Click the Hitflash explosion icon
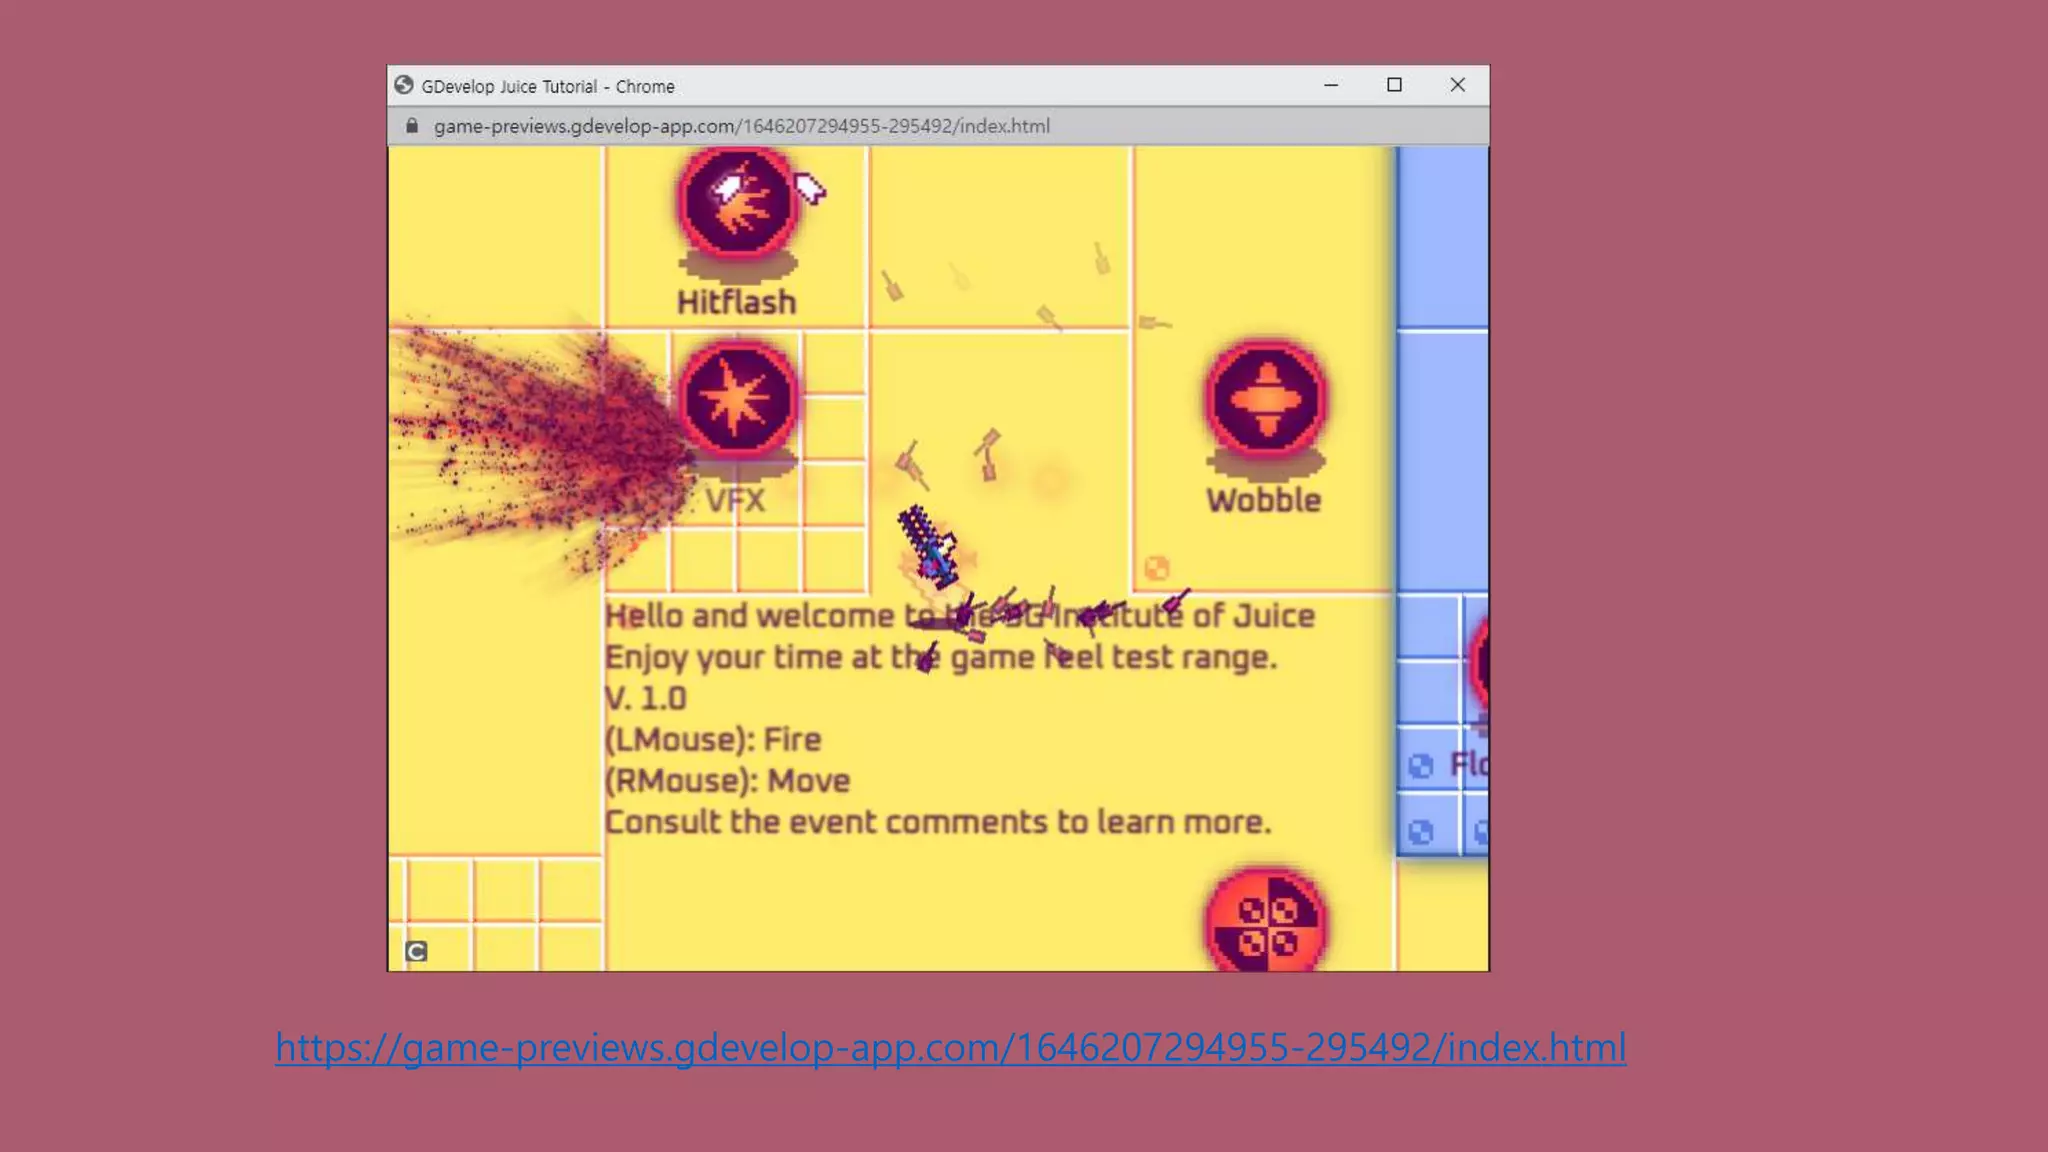 738,203
